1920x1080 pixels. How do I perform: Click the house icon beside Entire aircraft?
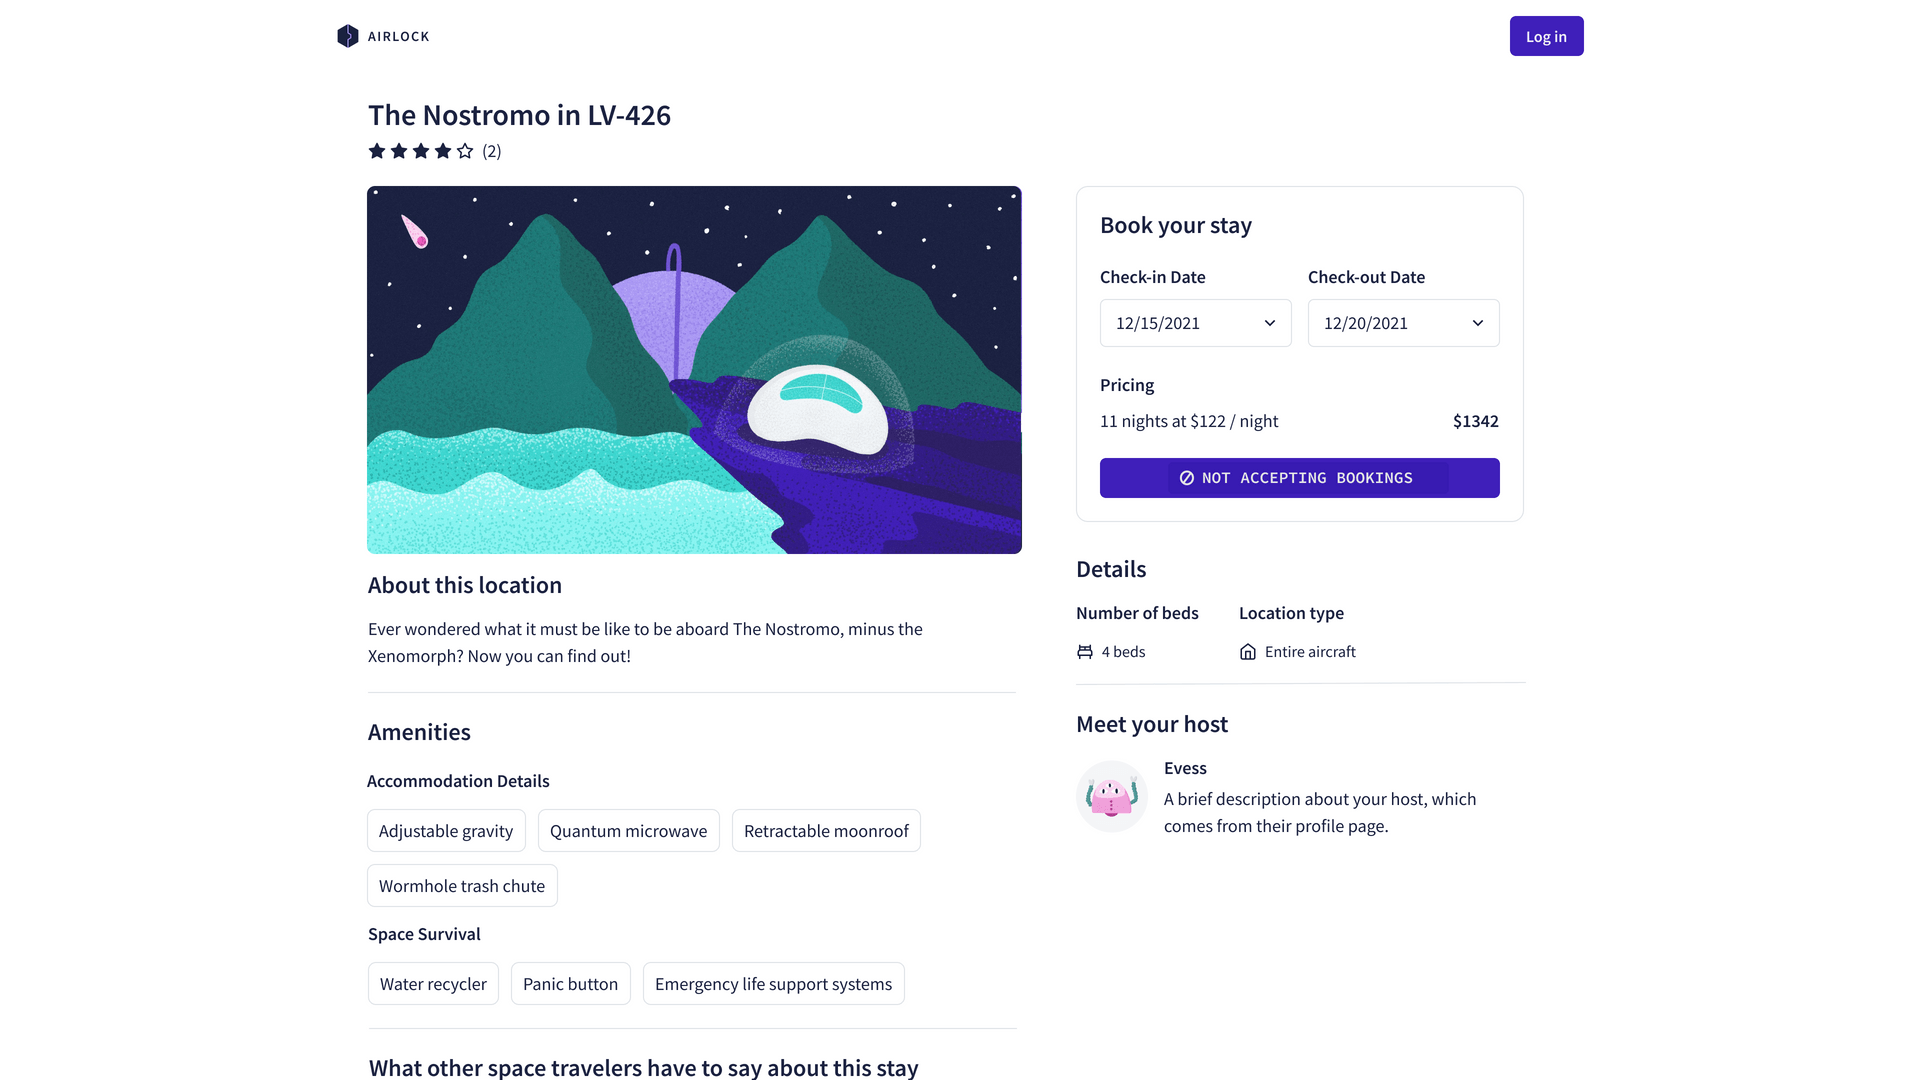1248,652
